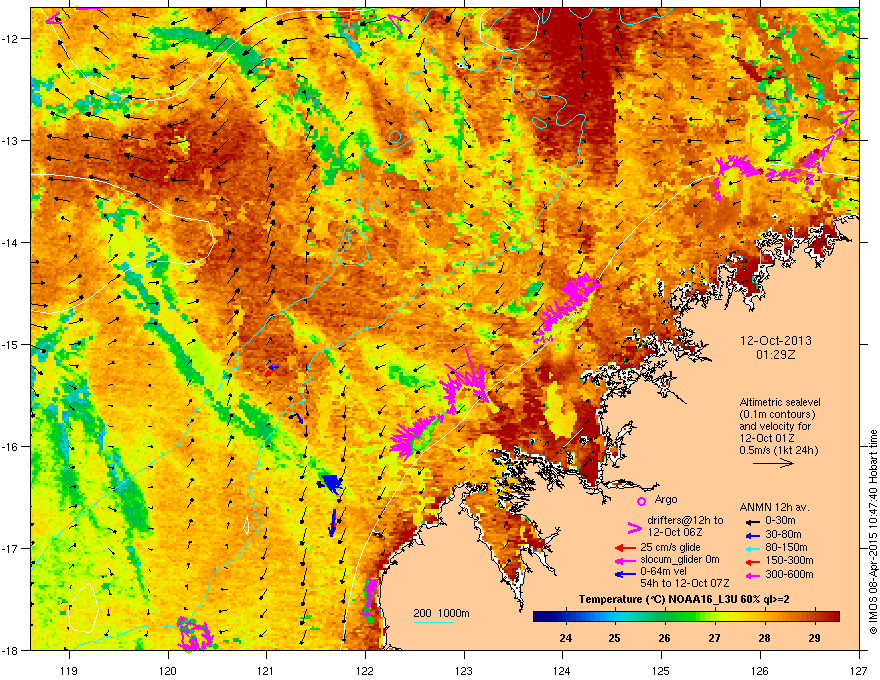This screenshot has height=680, width=880.
Task: Click the magenta drifter loop at bottom near 120.2E
Action: tap(195, 634)
